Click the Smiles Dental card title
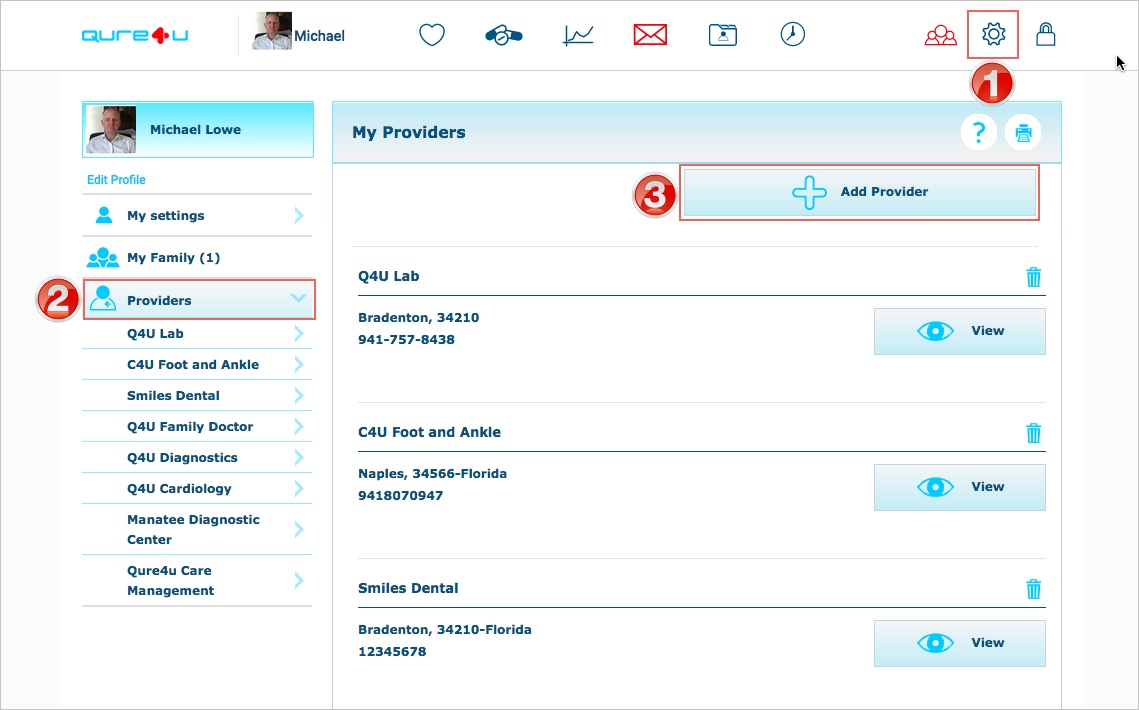Screen dimensions: 1139x710 pos(408,588)
